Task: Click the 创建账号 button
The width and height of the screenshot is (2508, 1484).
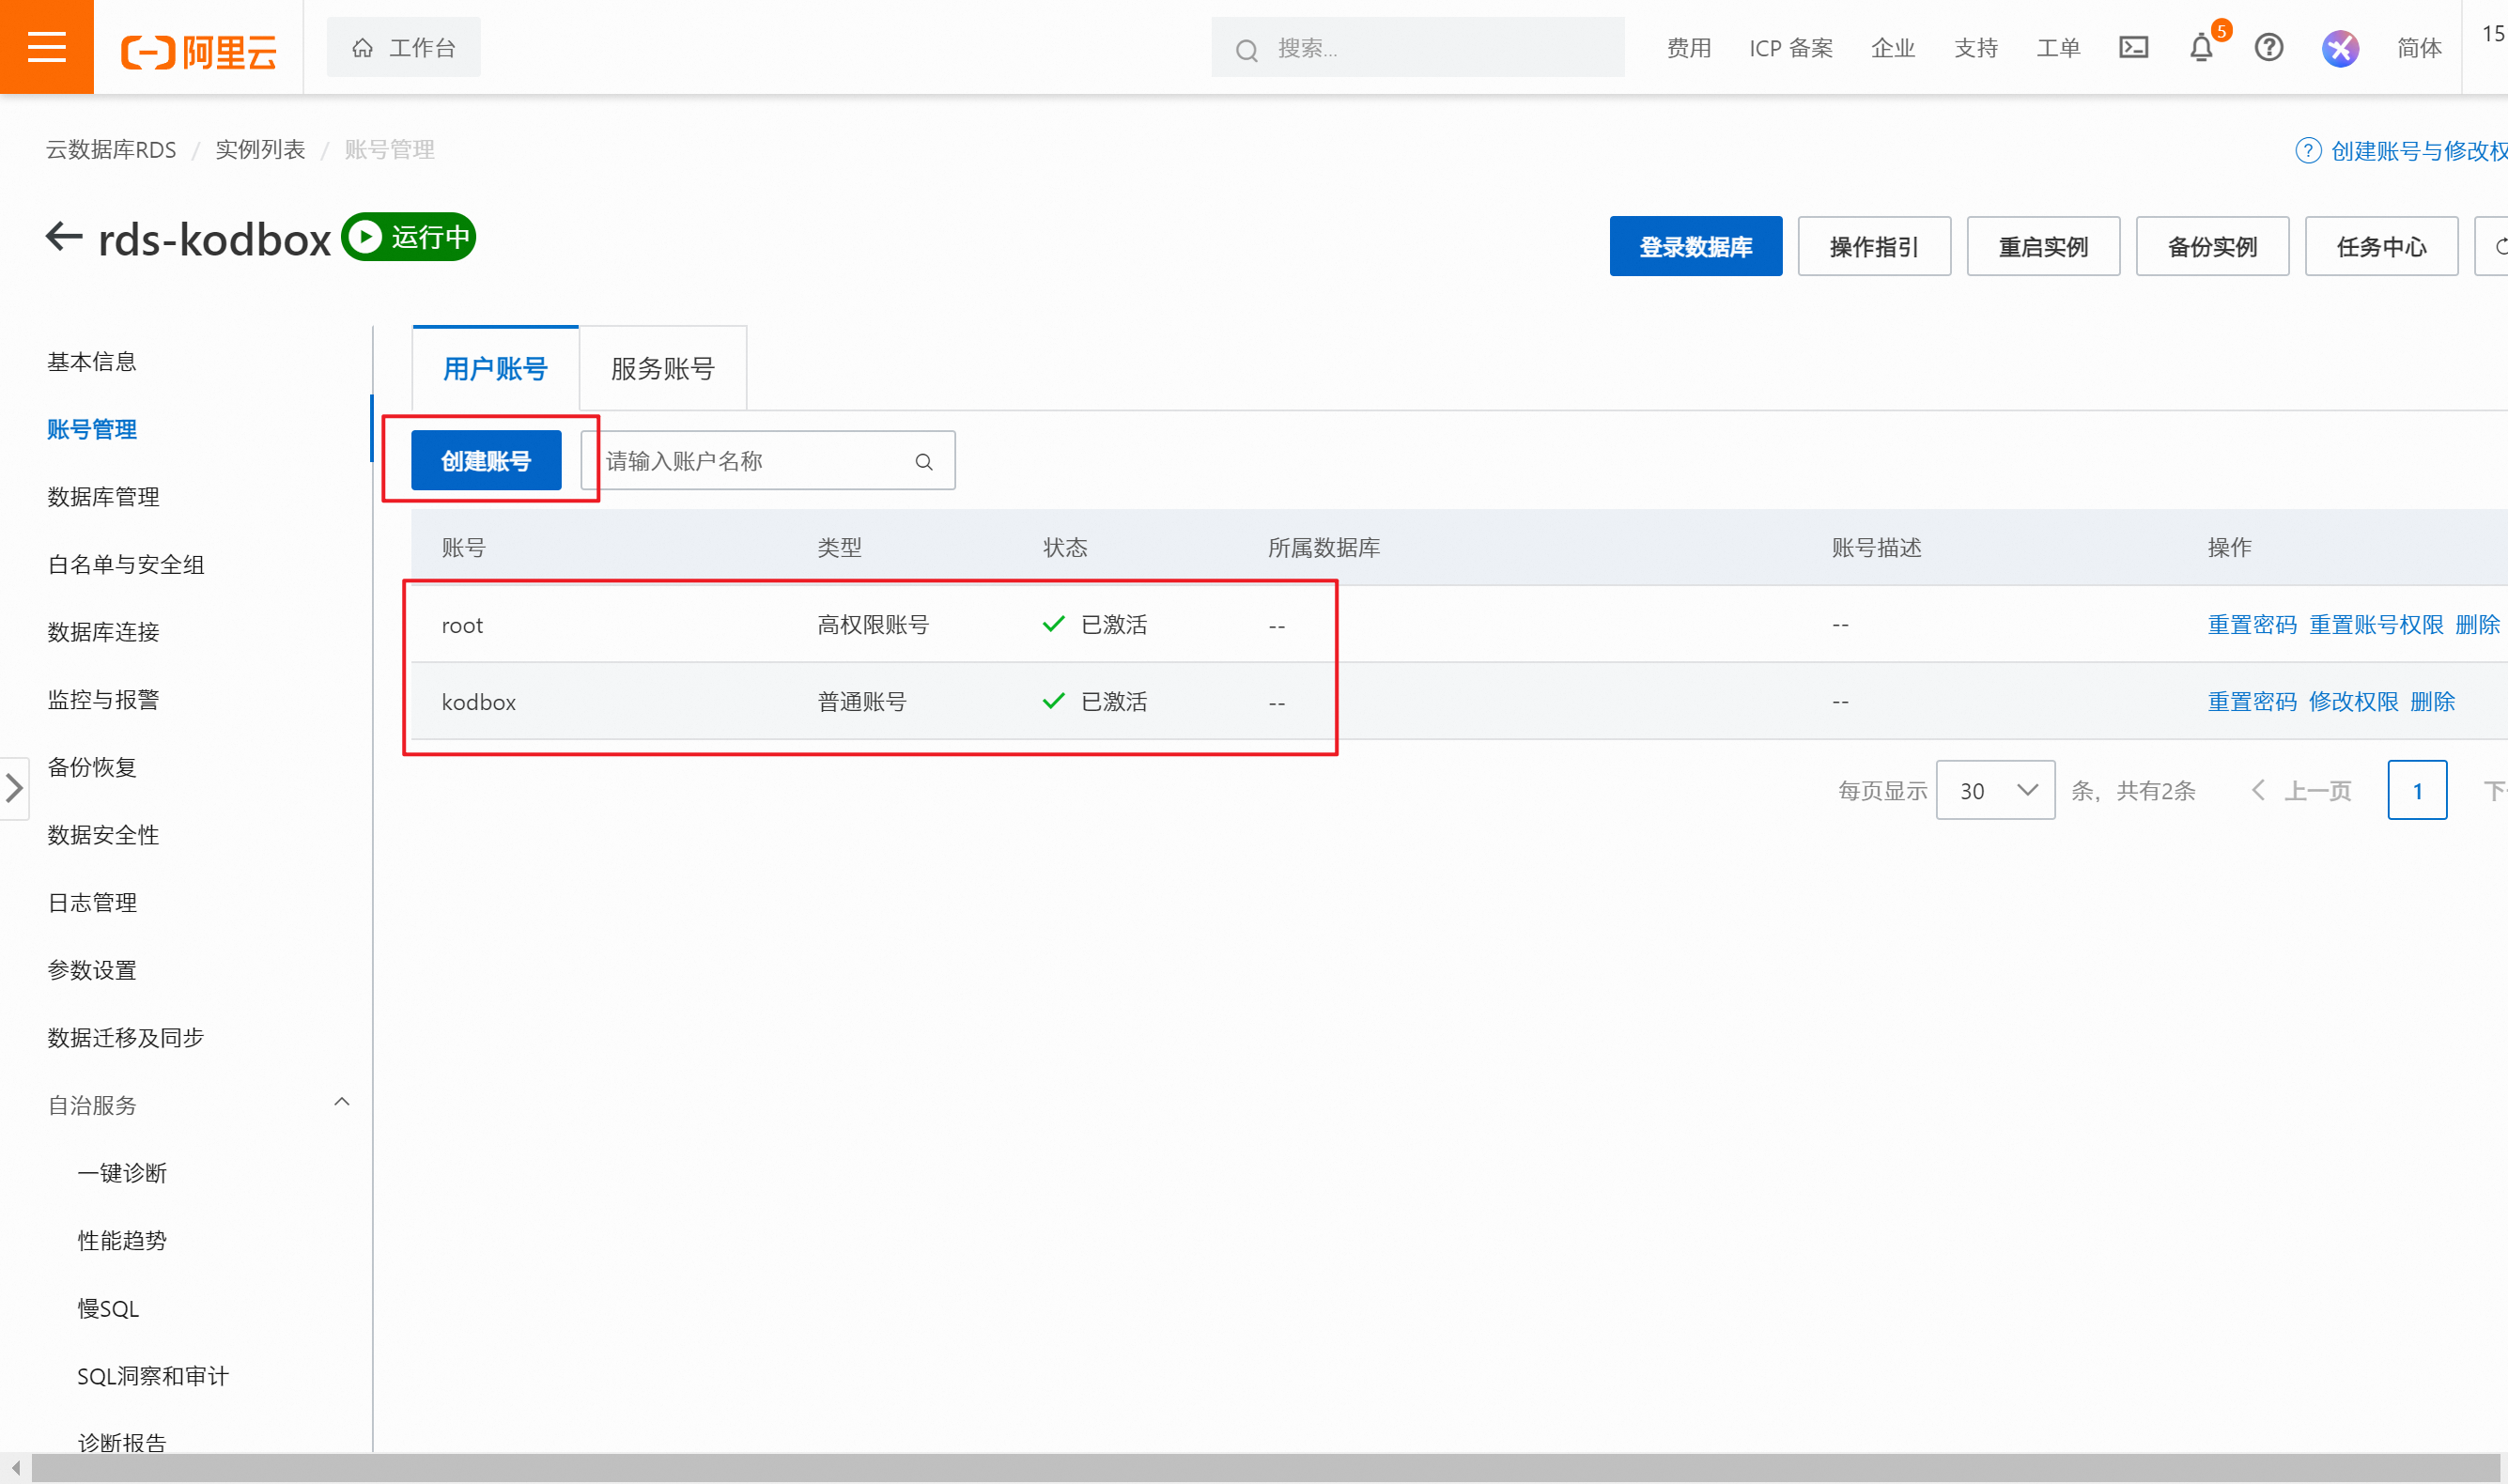Action: (486, 459)
